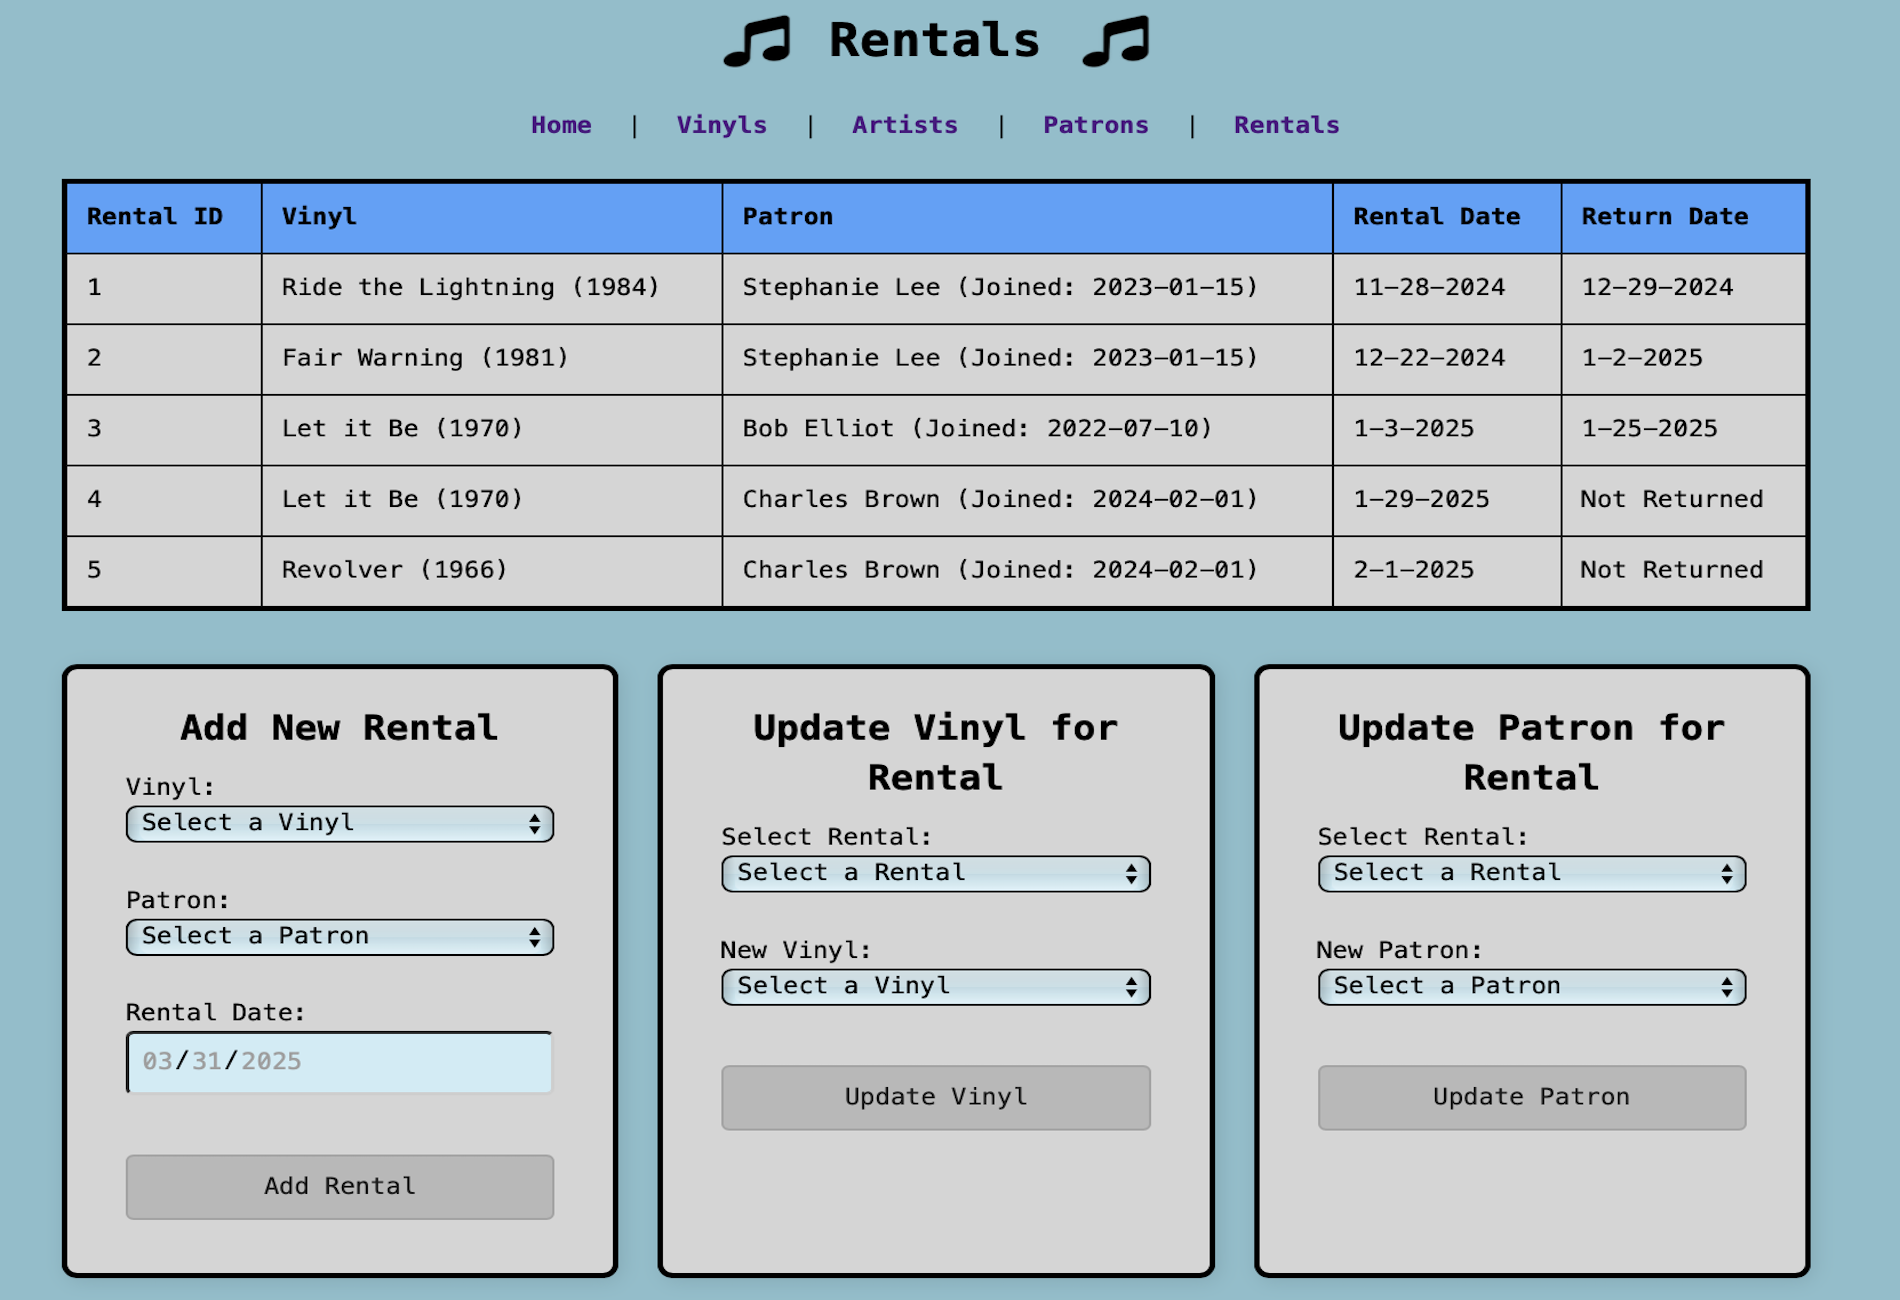Select the Ride the Lightning (1984) table cell
The width and height of the screenshot is (1900, 1300).
coord(470,288)
